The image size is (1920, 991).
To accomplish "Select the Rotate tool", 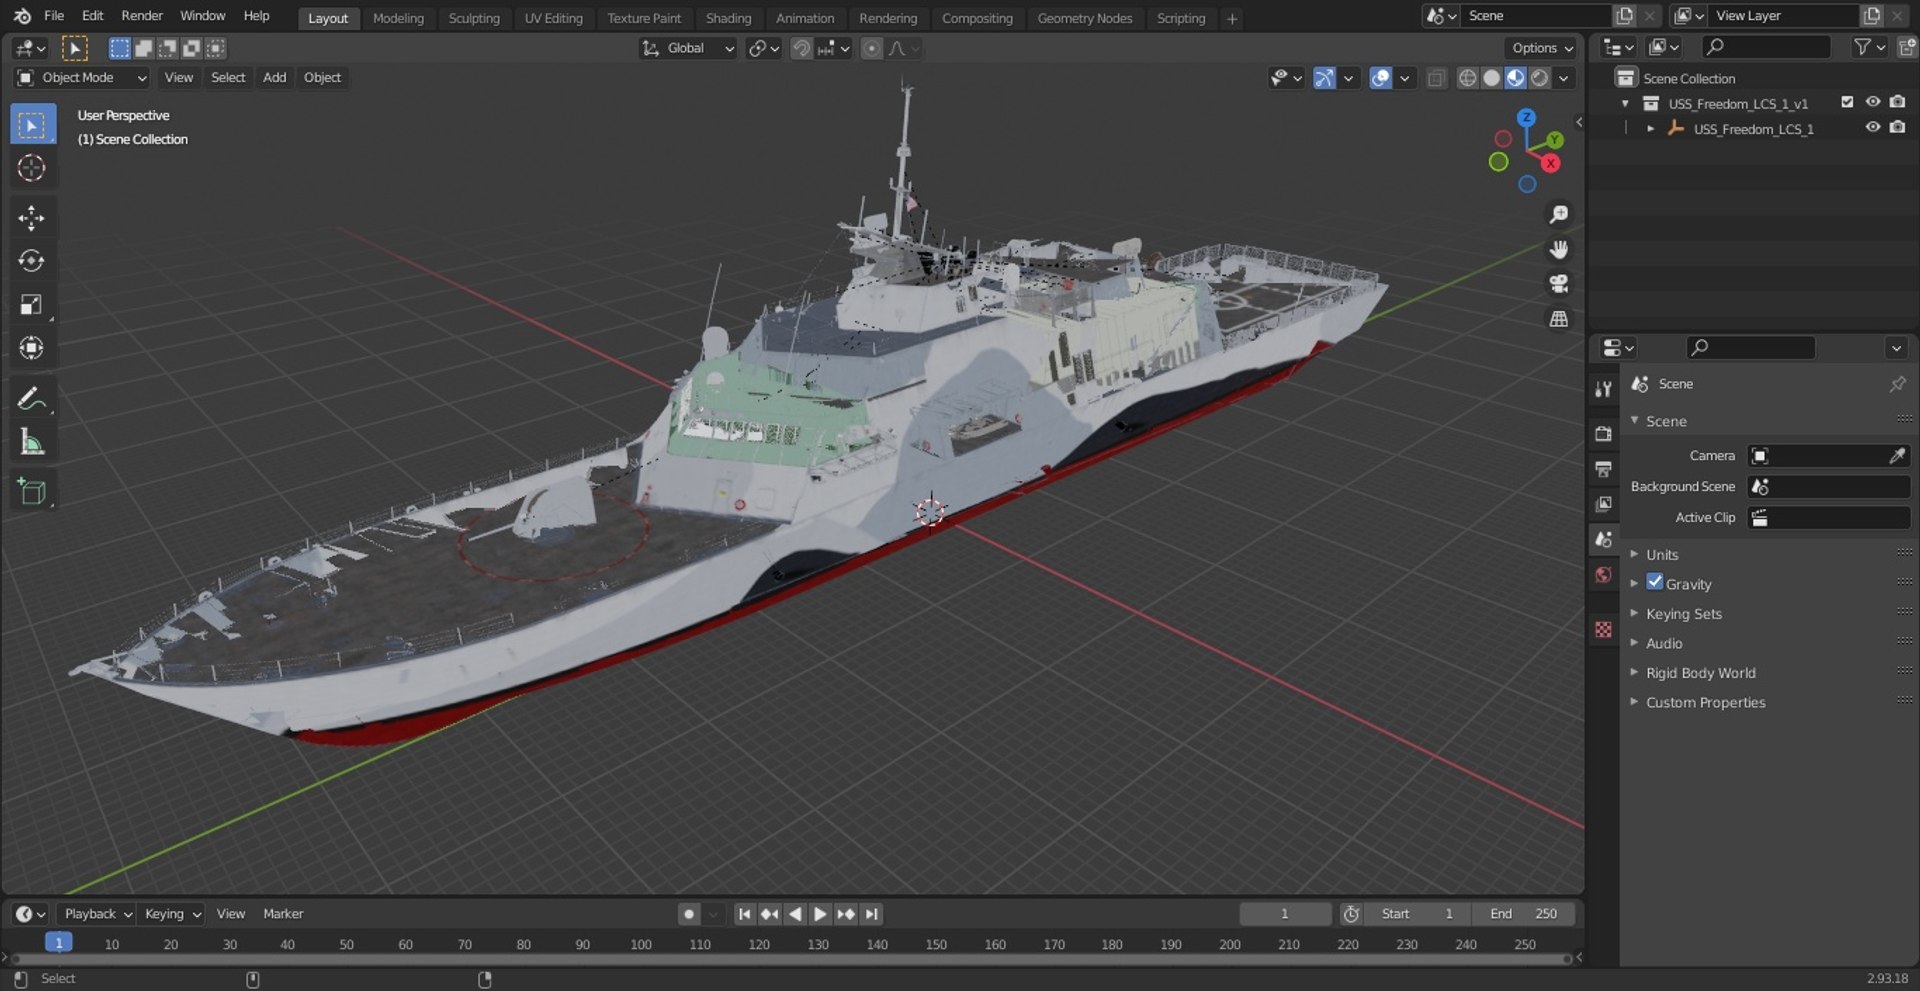I will (x=32, y=261).
